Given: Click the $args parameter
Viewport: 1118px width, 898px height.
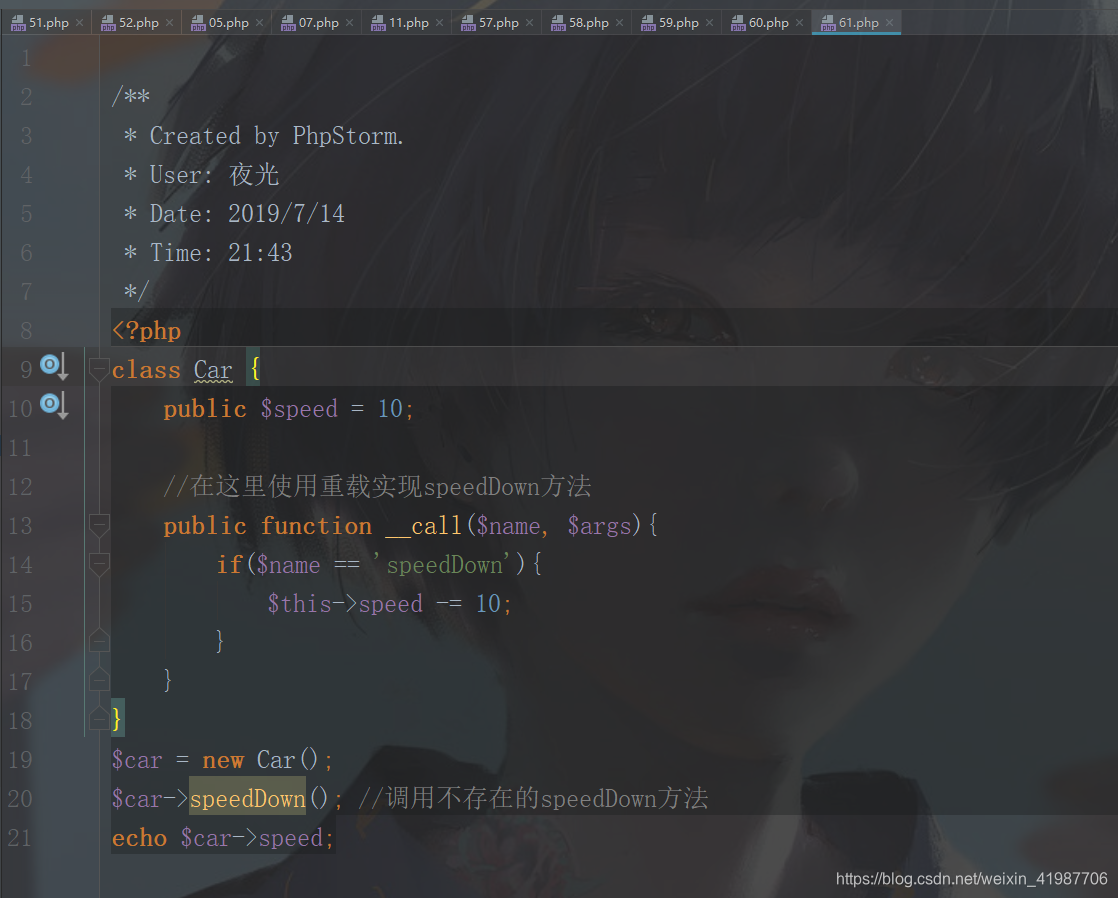Looking at the screenshot, I should coord(600,526).
